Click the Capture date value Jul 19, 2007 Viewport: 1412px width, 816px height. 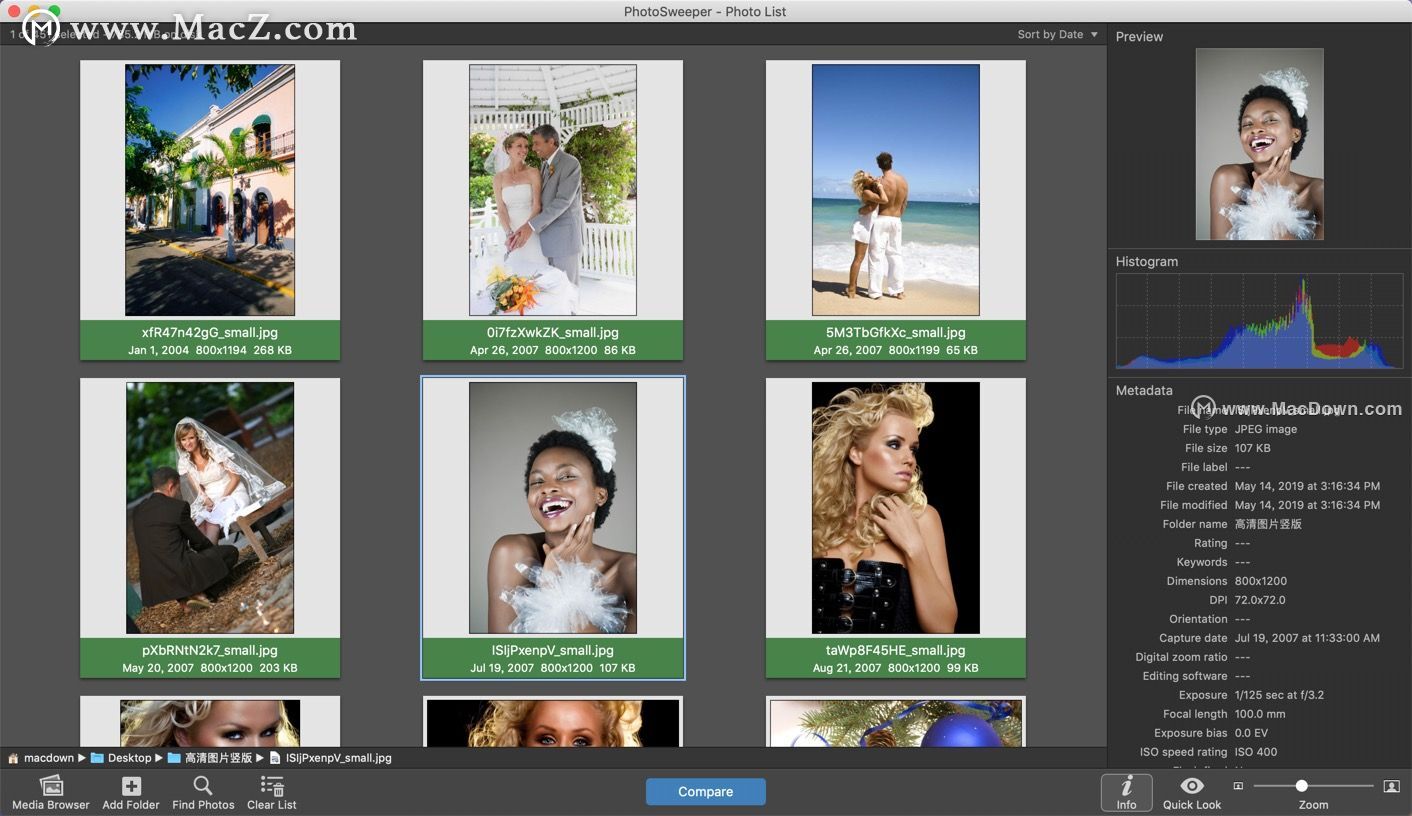(1307, 638)
